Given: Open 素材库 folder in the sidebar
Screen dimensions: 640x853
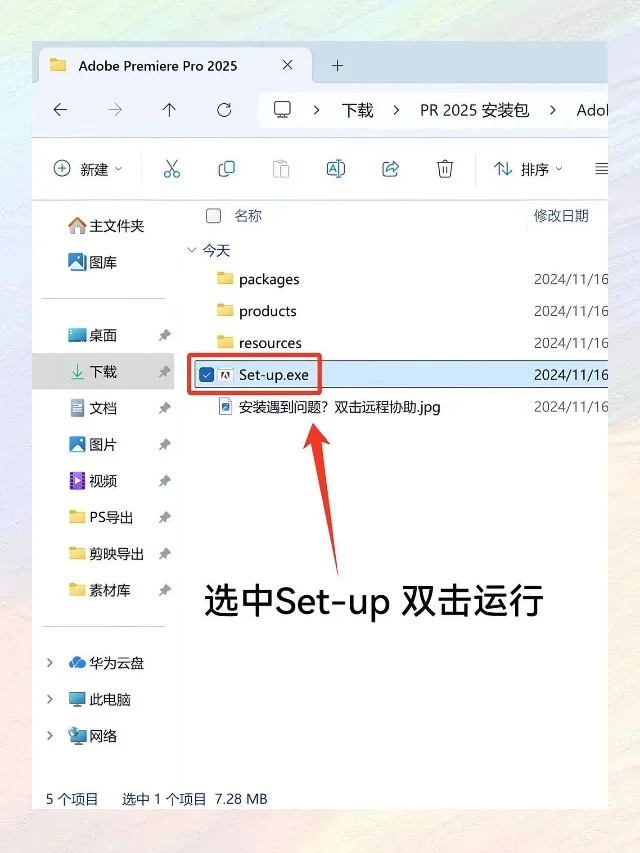Looking at the screenshot, I should (x=100, y=590).
